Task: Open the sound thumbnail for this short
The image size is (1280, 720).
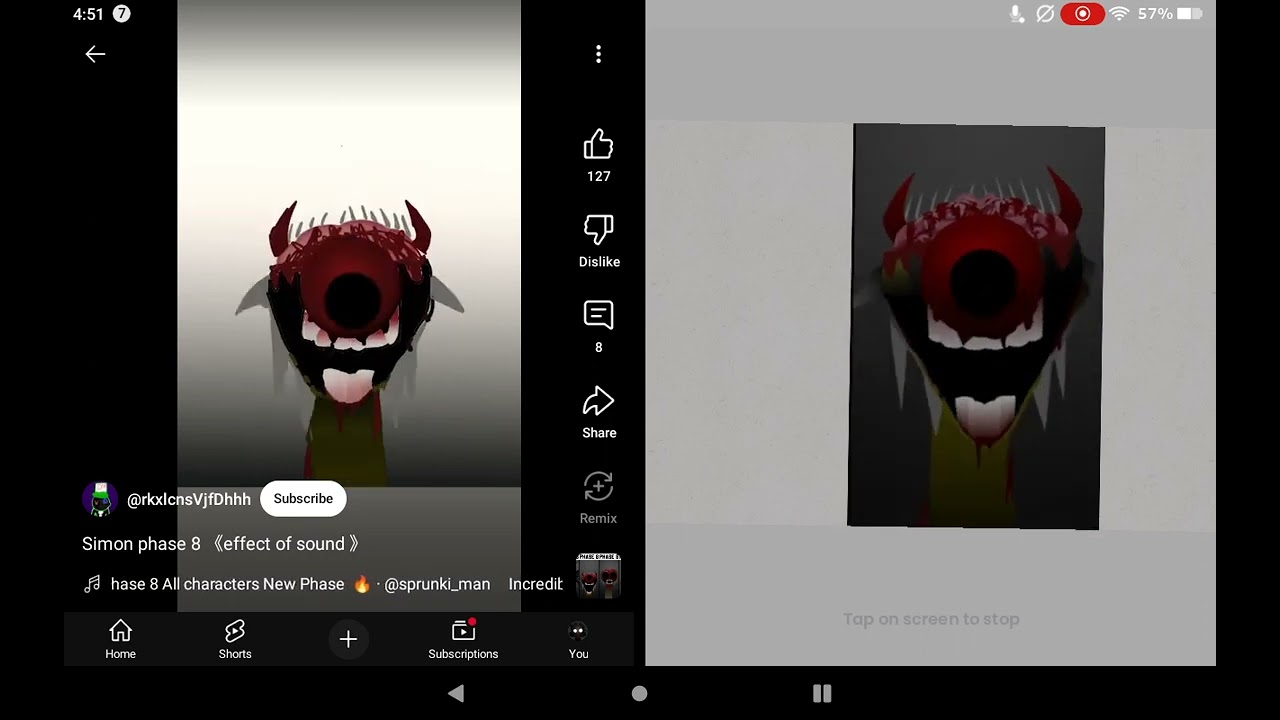Action: pyautogui.click(x=598, y=576)
